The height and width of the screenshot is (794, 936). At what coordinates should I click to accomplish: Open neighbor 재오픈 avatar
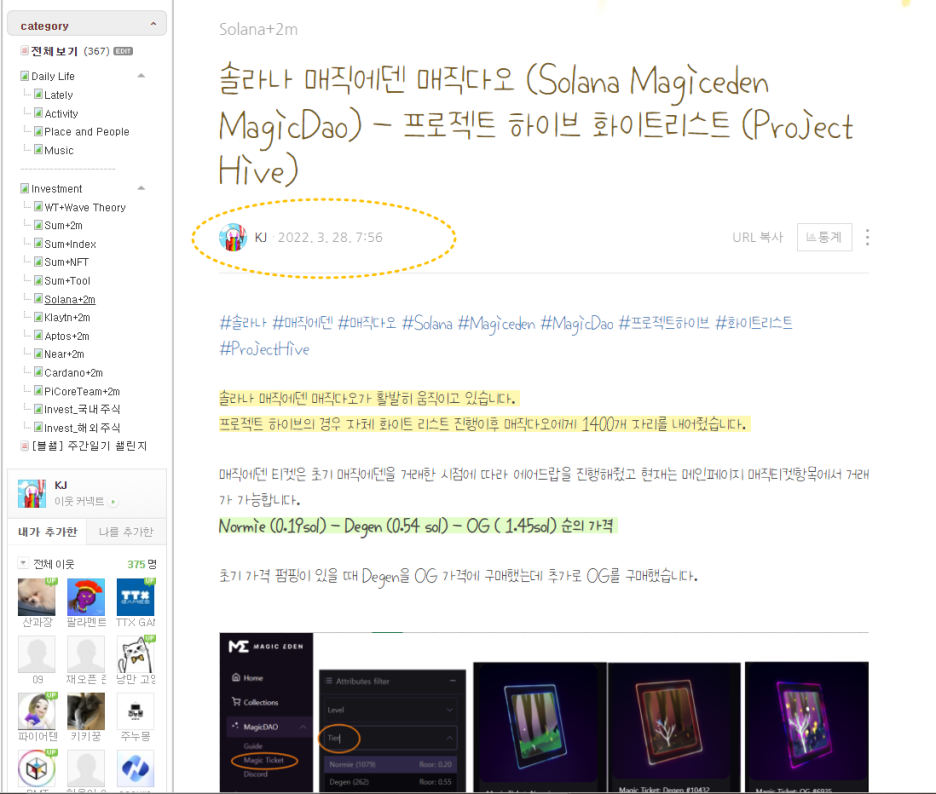pos(86,654)
